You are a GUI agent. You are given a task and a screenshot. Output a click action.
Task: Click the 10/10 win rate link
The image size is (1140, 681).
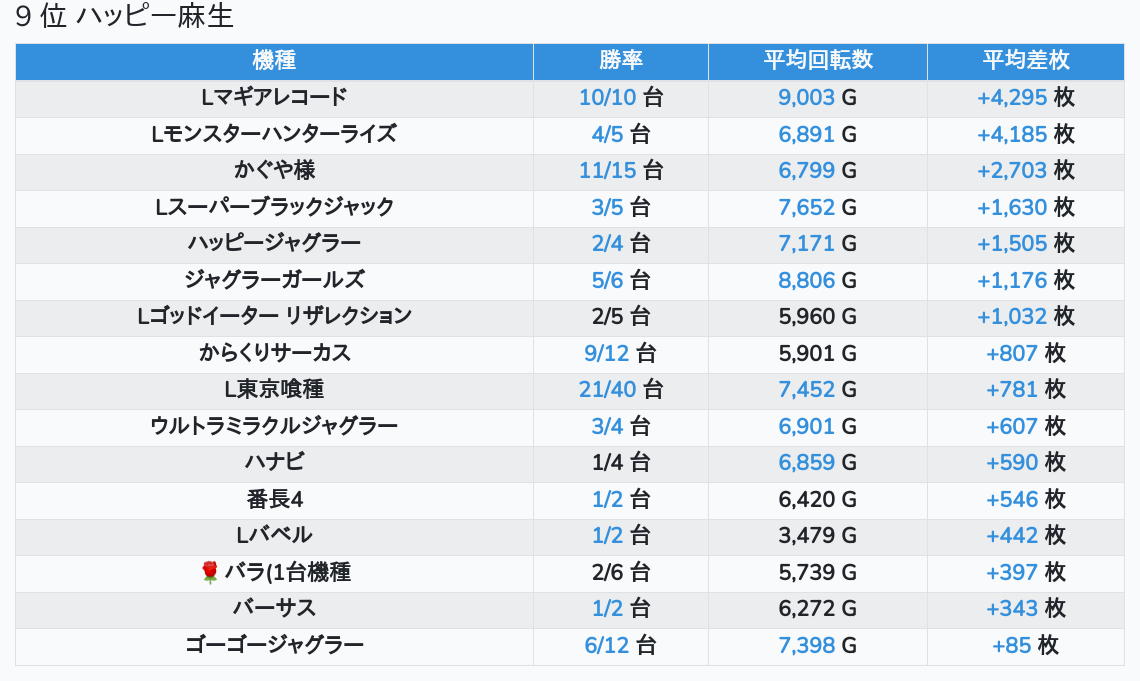[607, 97]
